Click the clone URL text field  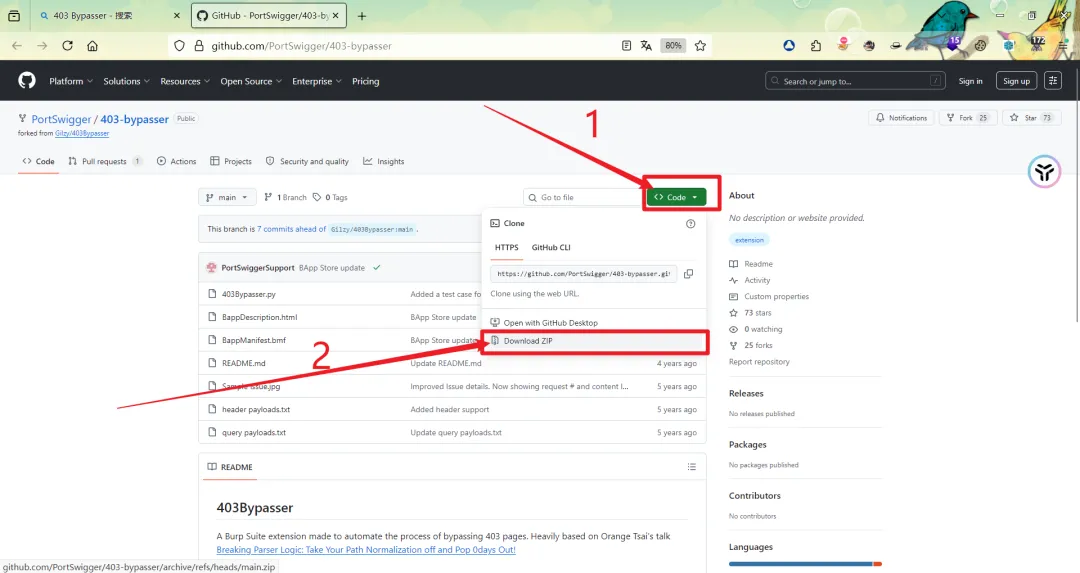583,273
